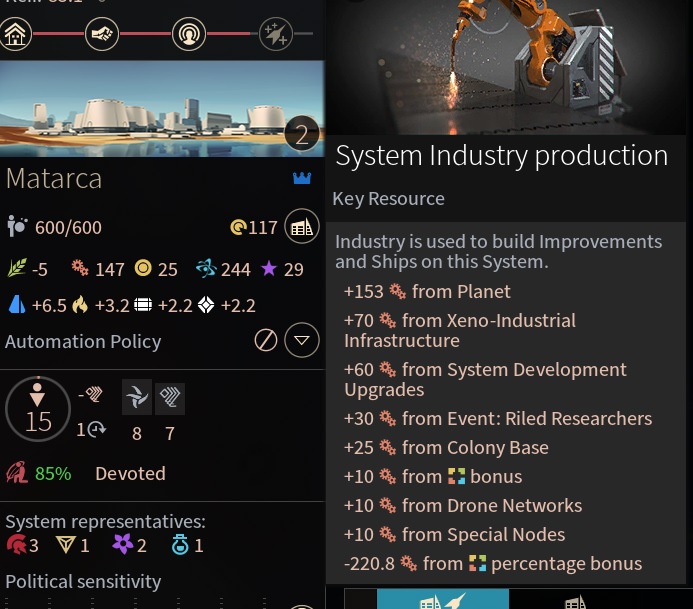This screenshot has width=693, height=609.
Task: Click the purple flower representative icon
Action: pos(122,545)
